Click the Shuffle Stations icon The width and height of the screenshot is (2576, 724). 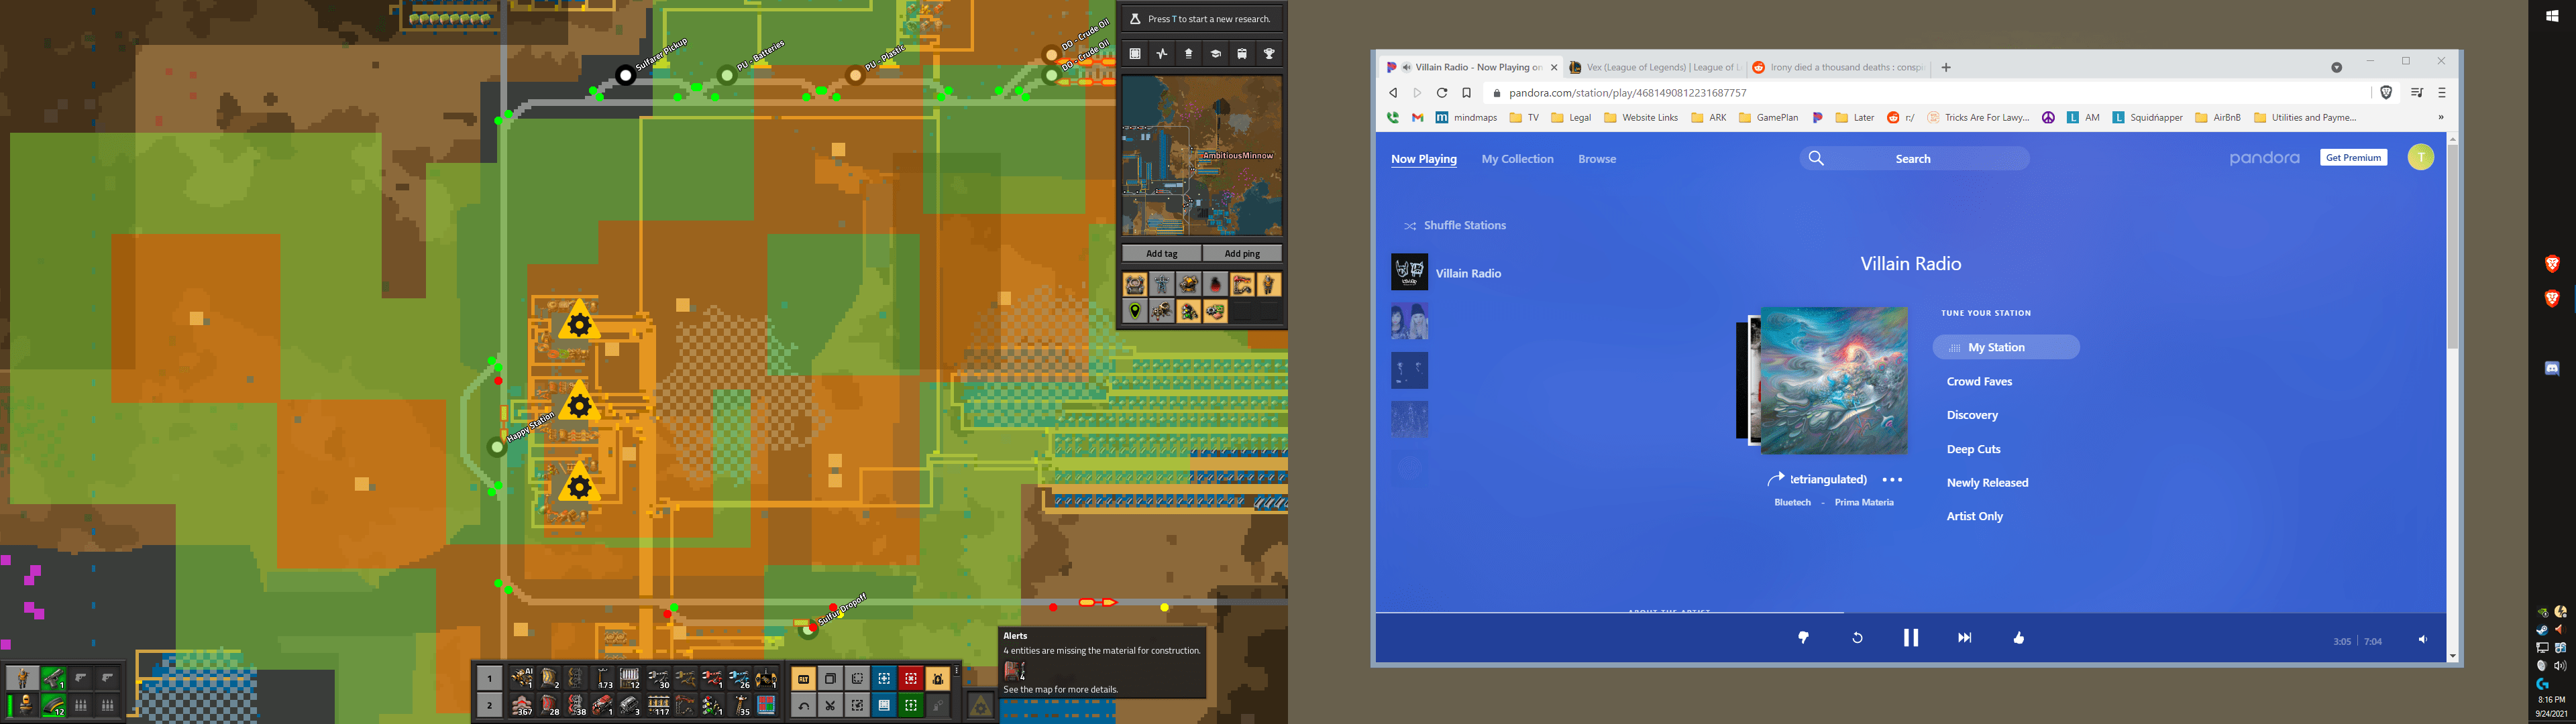(x=1411, y=225)
